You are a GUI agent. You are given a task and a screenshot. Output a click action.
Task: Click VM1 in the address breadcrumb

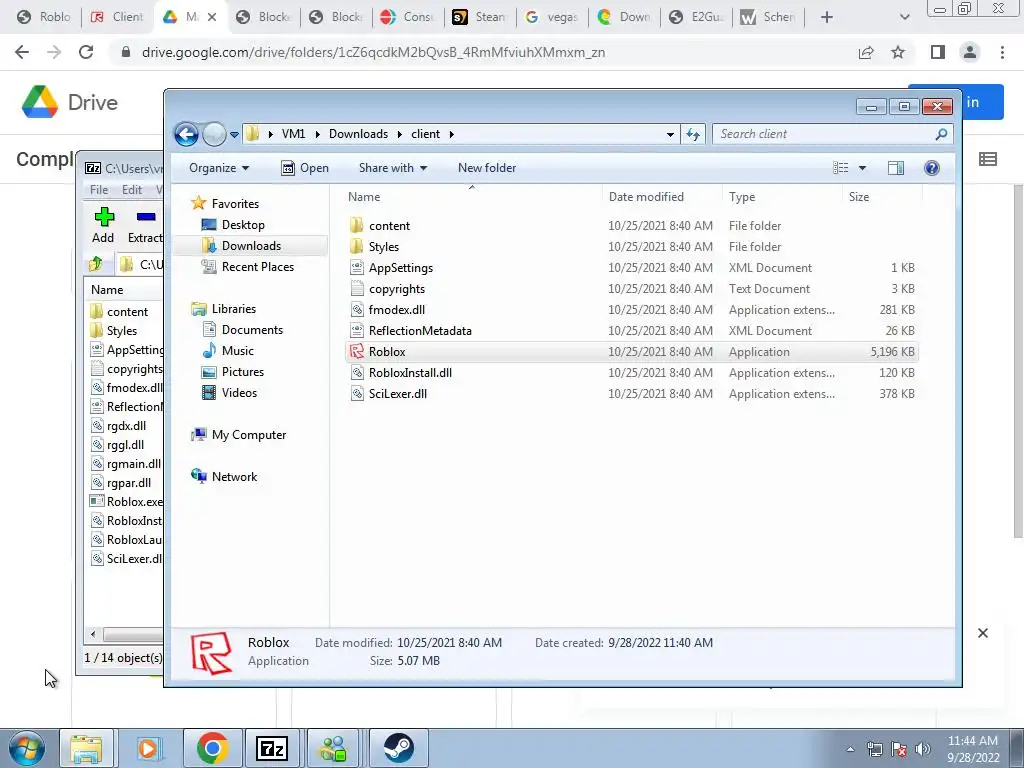click(293, 134)
